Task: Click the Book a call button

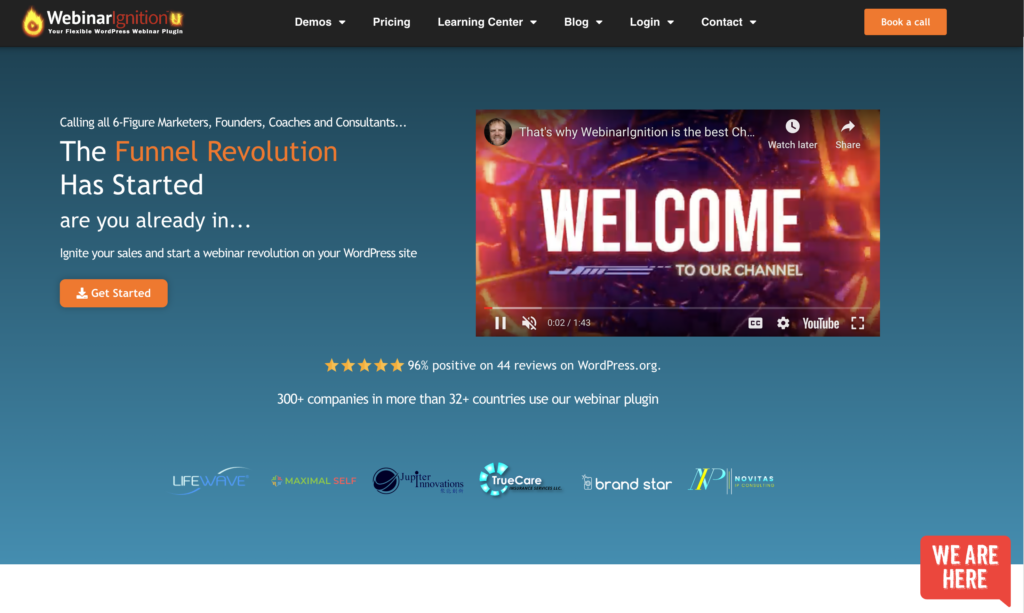Action: 905,21
